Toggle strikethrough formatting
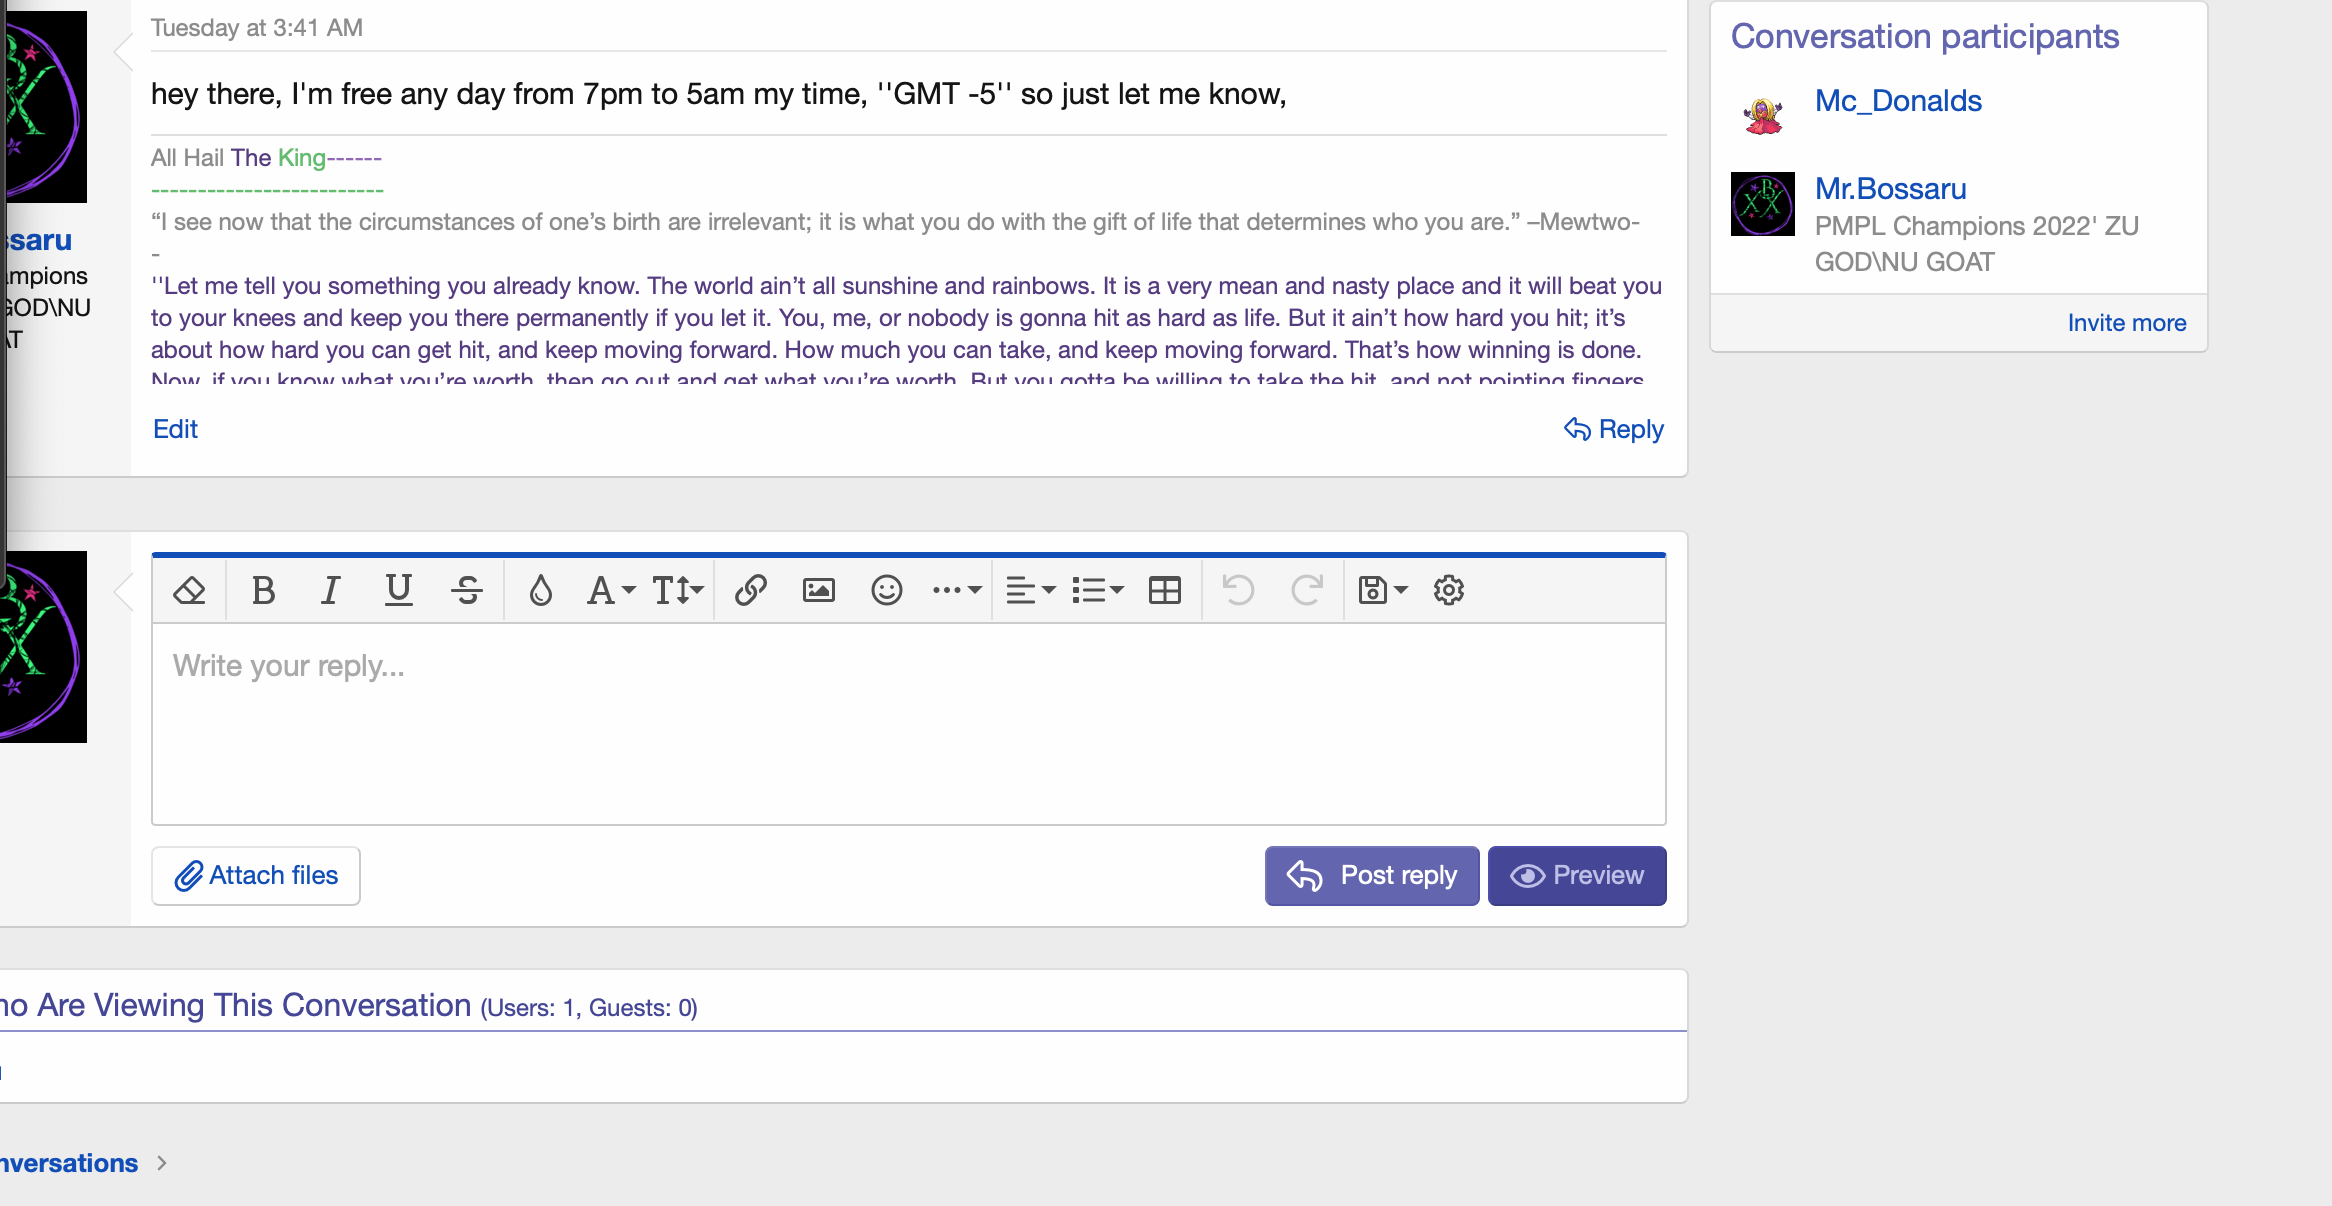The width and height of the screenshot is (2332, 1206). (467, 591)
